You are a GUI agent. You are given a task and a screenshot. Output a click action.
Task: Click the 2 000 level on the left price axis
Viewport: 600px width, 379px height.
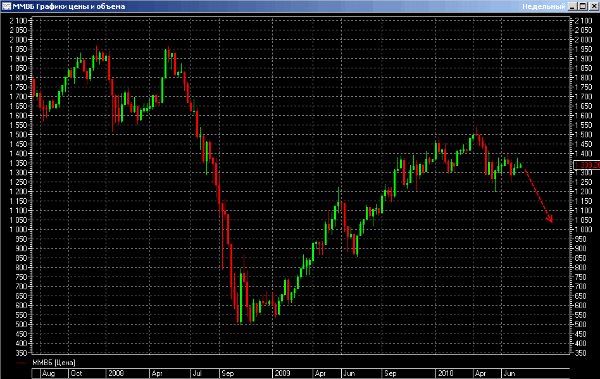tap(18, 39)
